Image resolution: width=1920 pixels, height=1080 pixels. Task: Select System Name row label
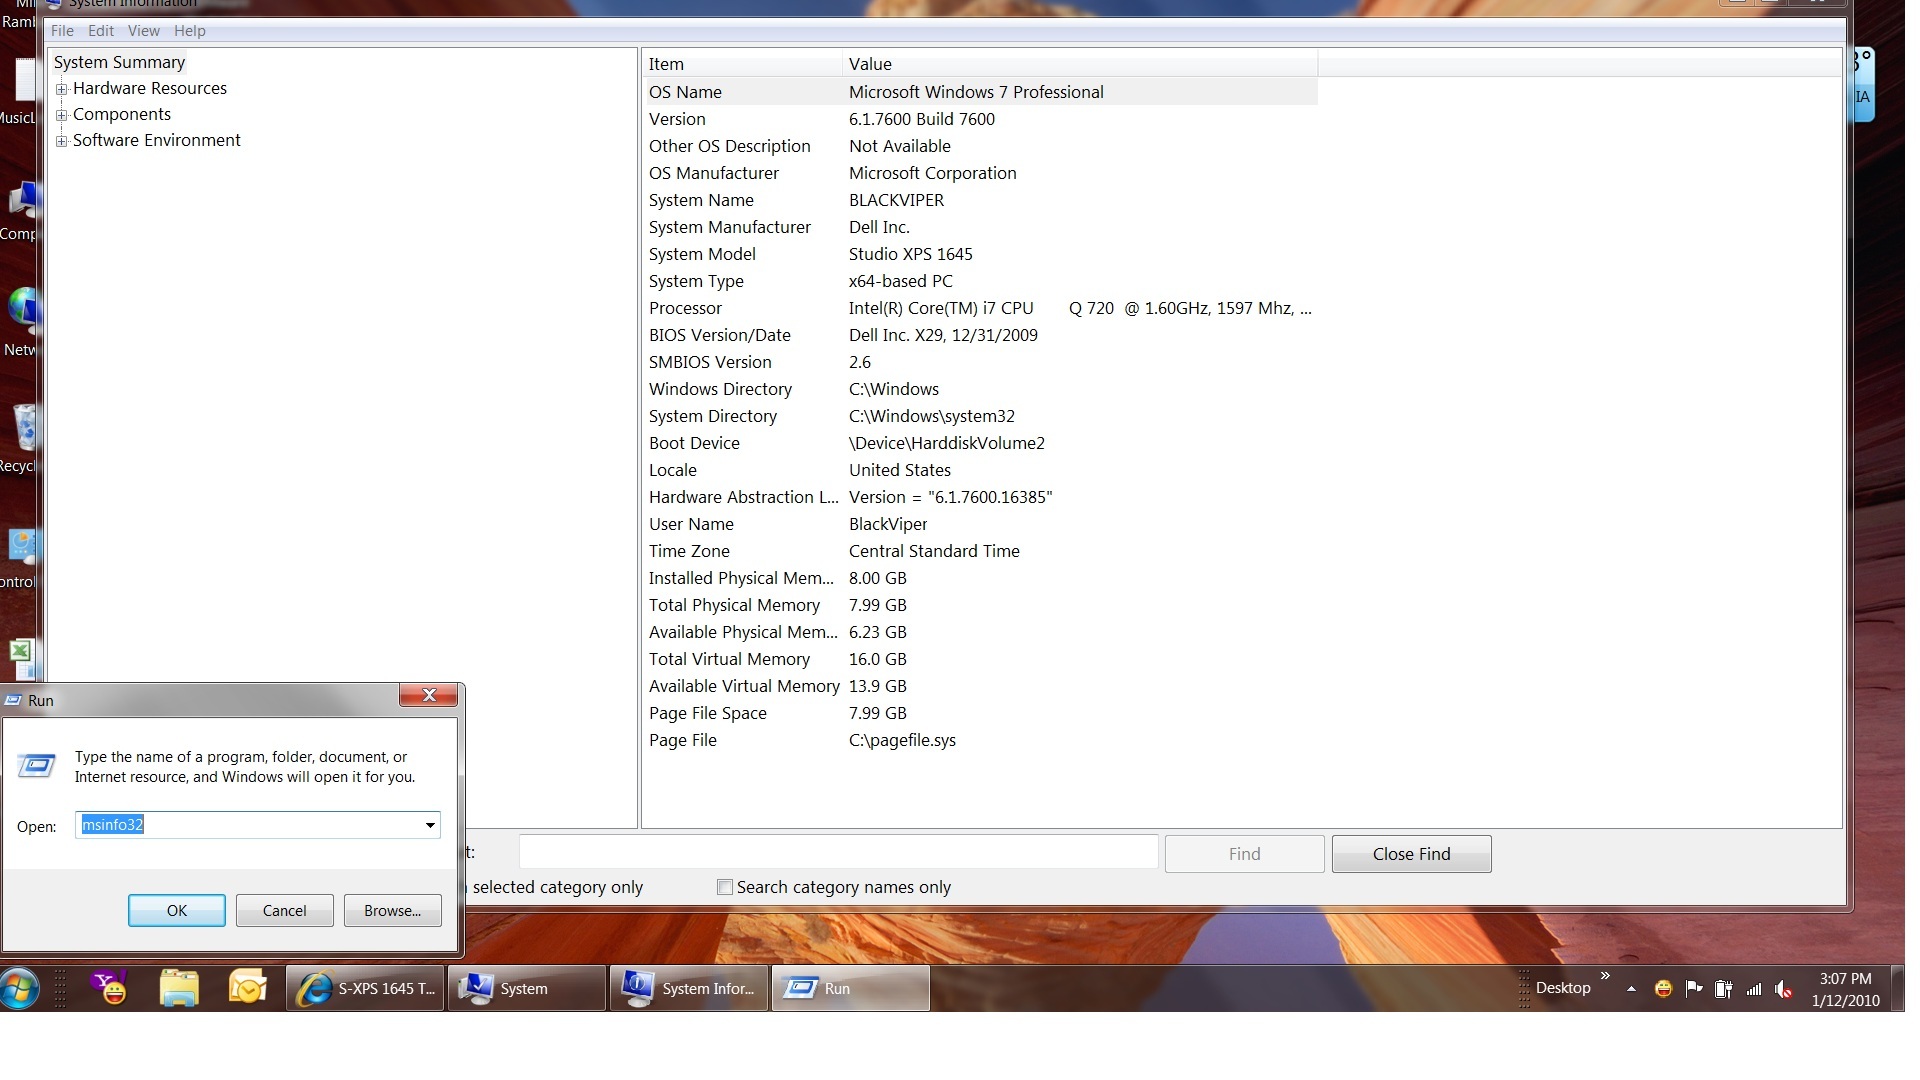(701, 200)
